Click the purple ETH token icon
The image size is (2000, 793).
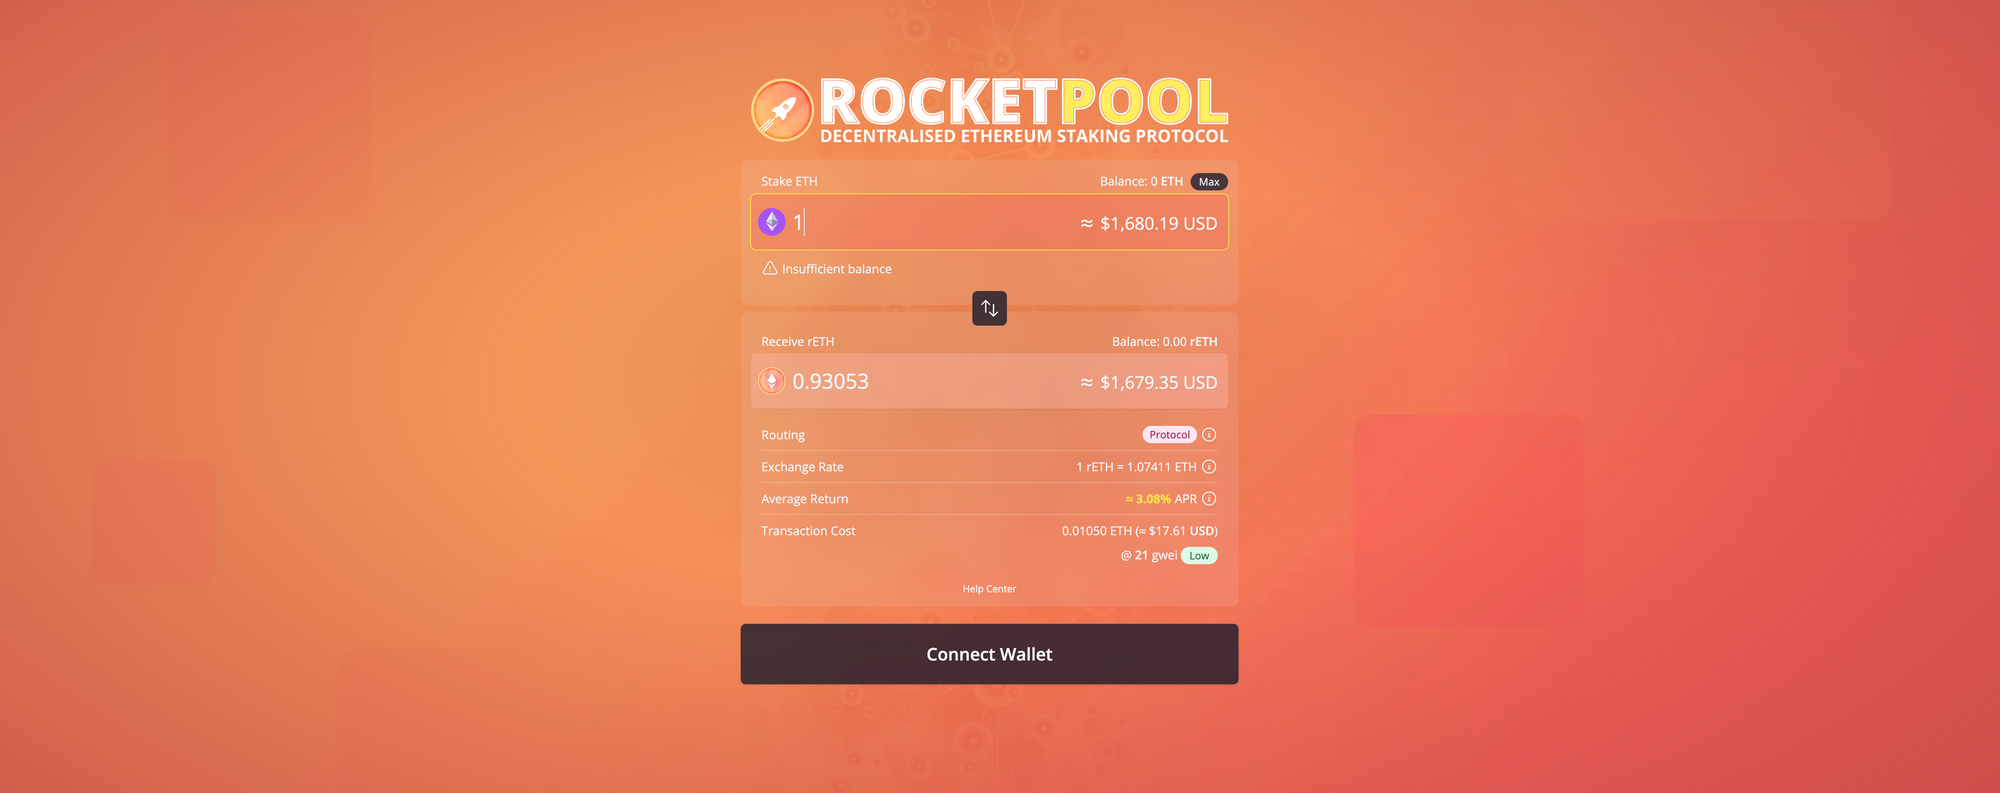pos(772,222)
